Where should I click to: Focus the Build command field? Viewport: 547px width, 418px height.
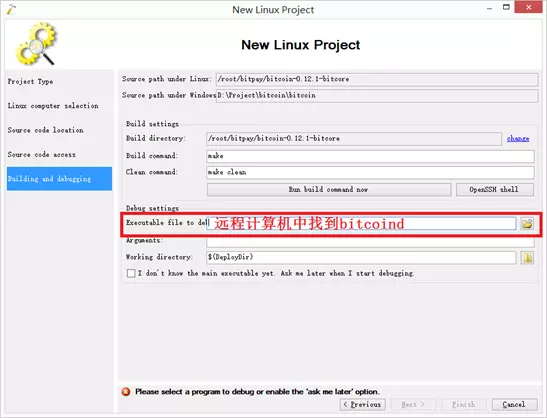click(370, 156)
